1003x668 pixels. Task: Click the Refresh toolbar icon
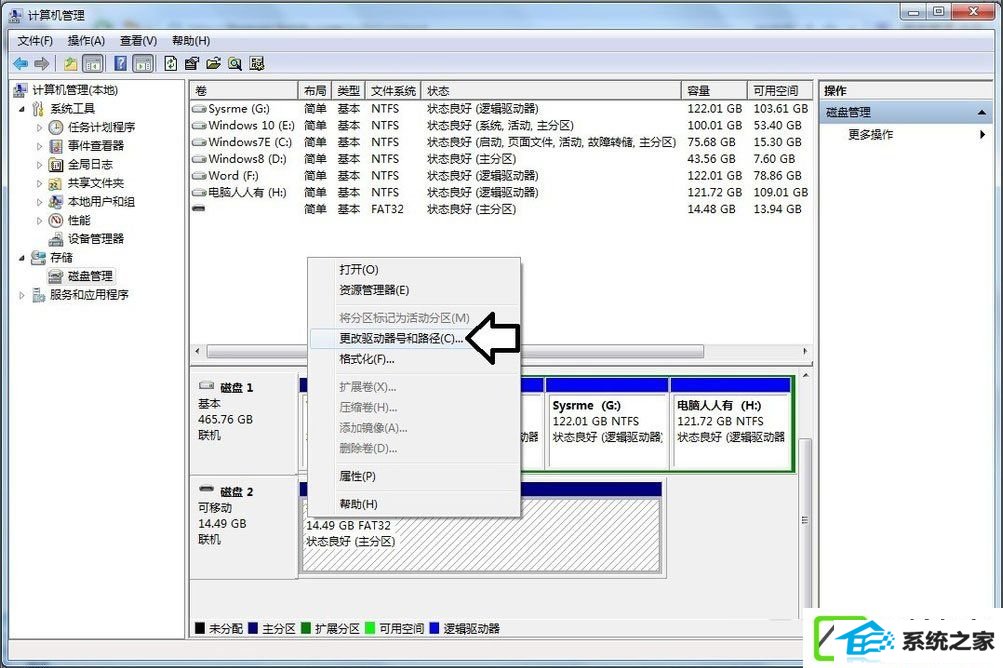171,63
